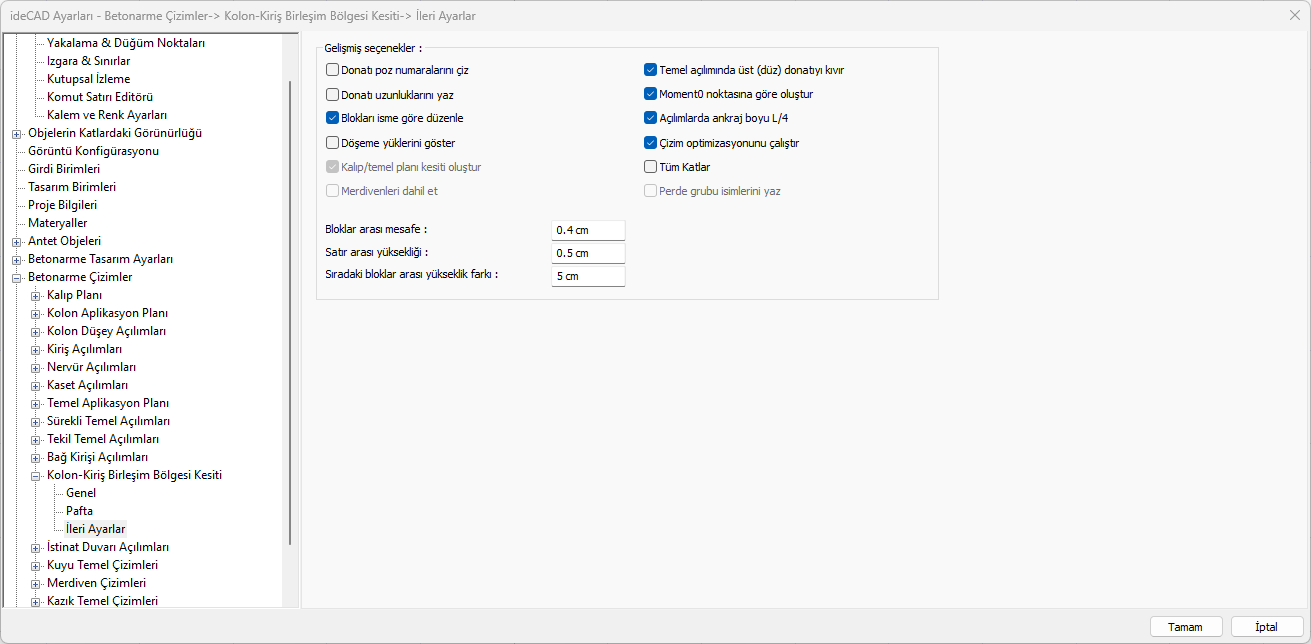
Task: Click the Bloklar arası mesafe input field
Action: click(x=588, y=230)
